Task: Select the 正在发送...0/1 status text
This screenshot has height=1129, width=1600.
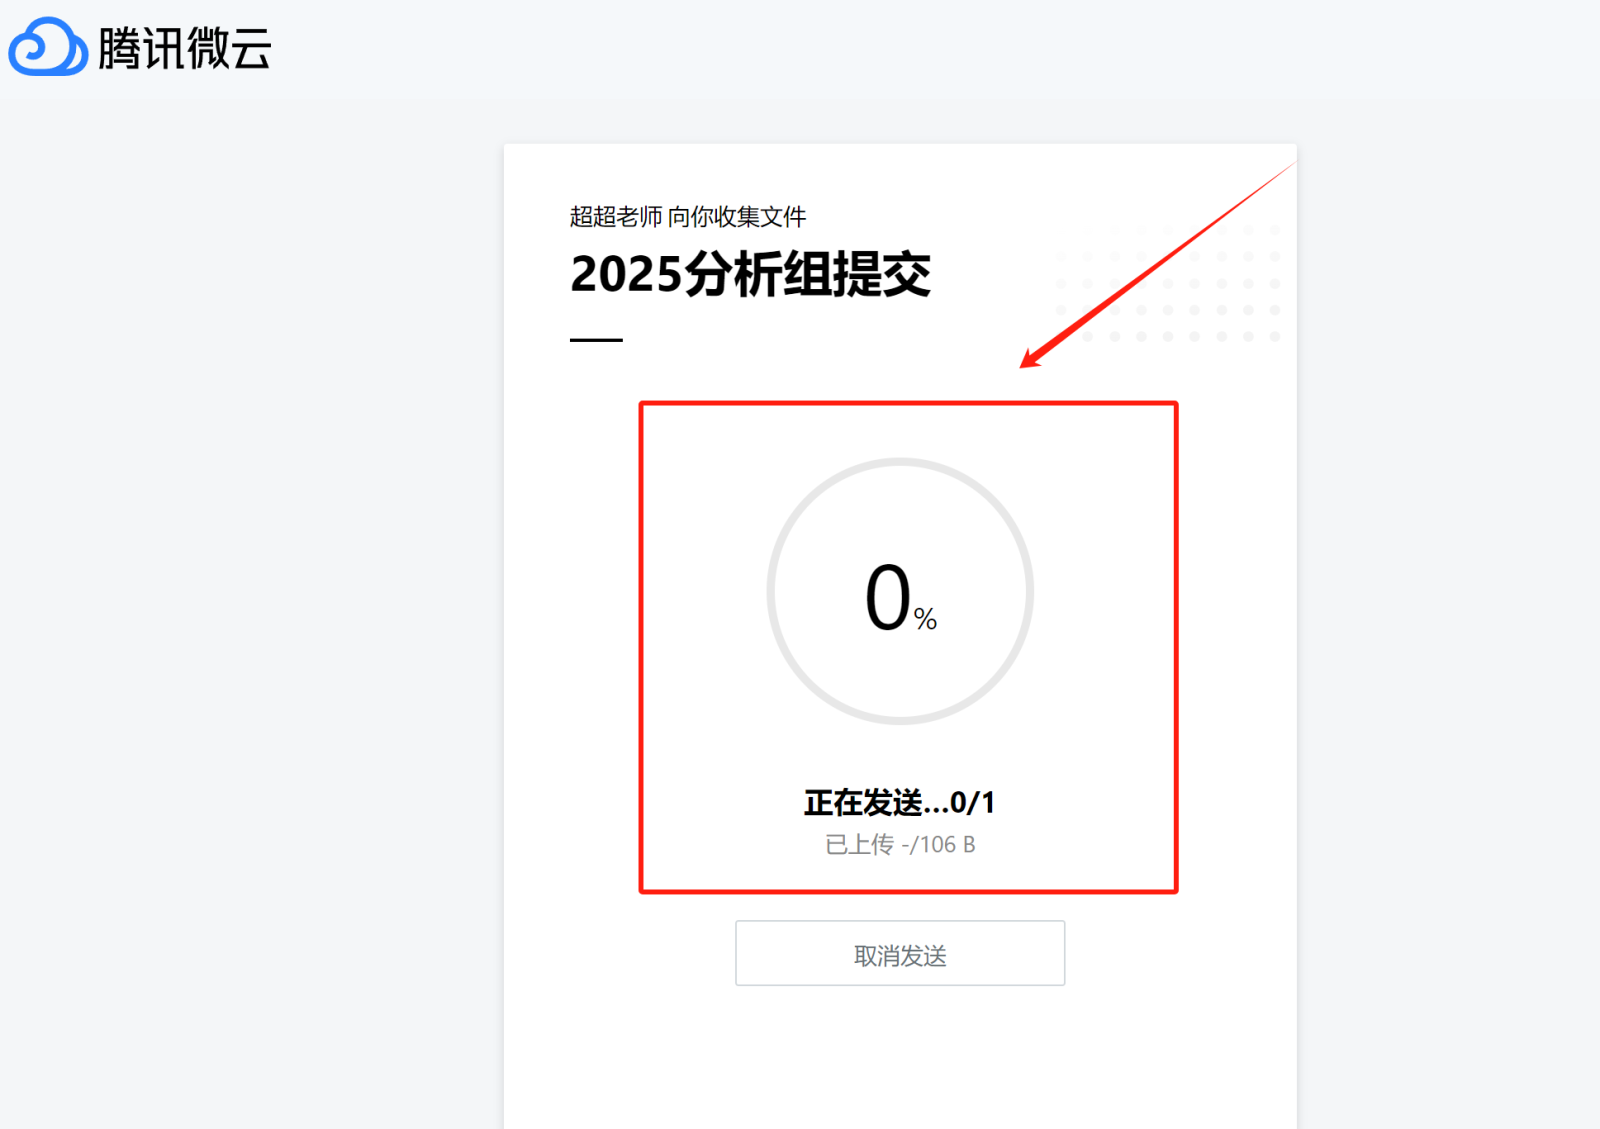Action: coord(900,802)
